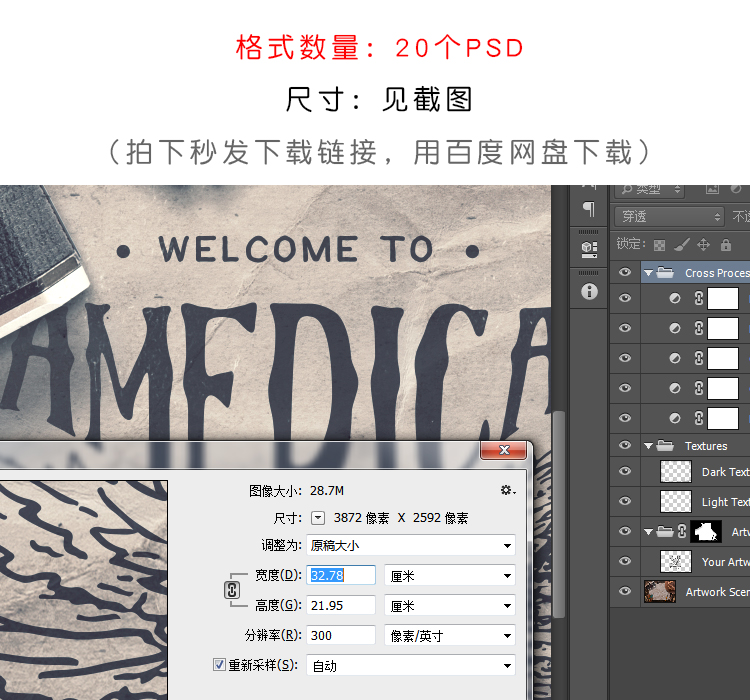The image size is (750, 700).
Task: Open the 调整为 preset dropdown
Action: pos(411,546)
